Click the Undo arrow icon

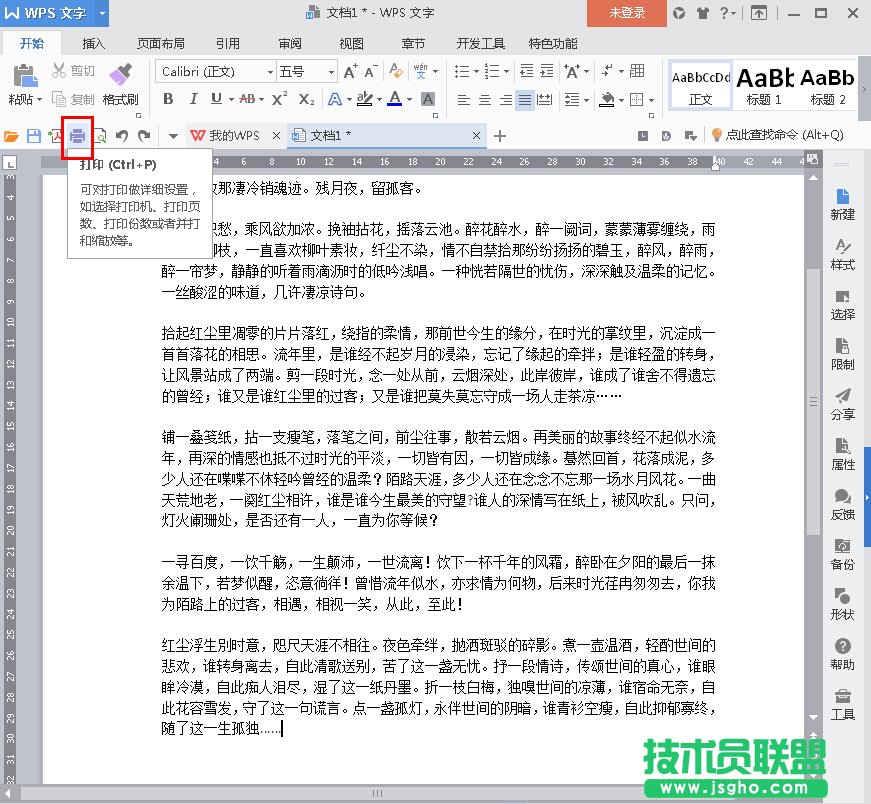[x=122, y=136]
